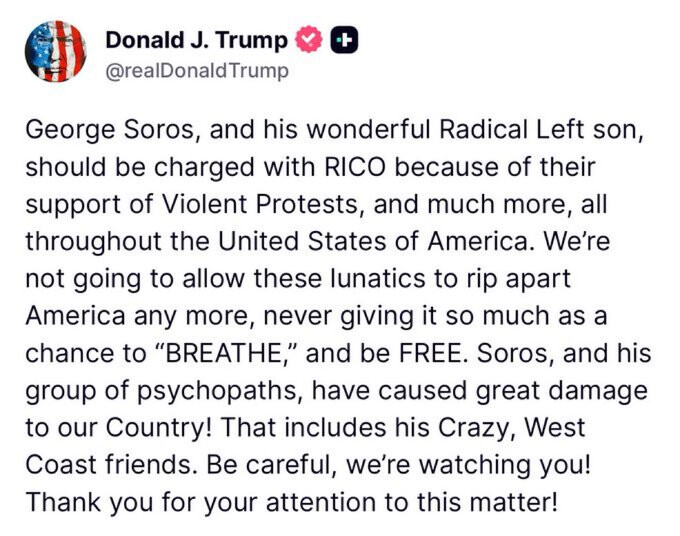
Task: Click the phrase "Radical Left son"
Action: [x=541, y=129]
